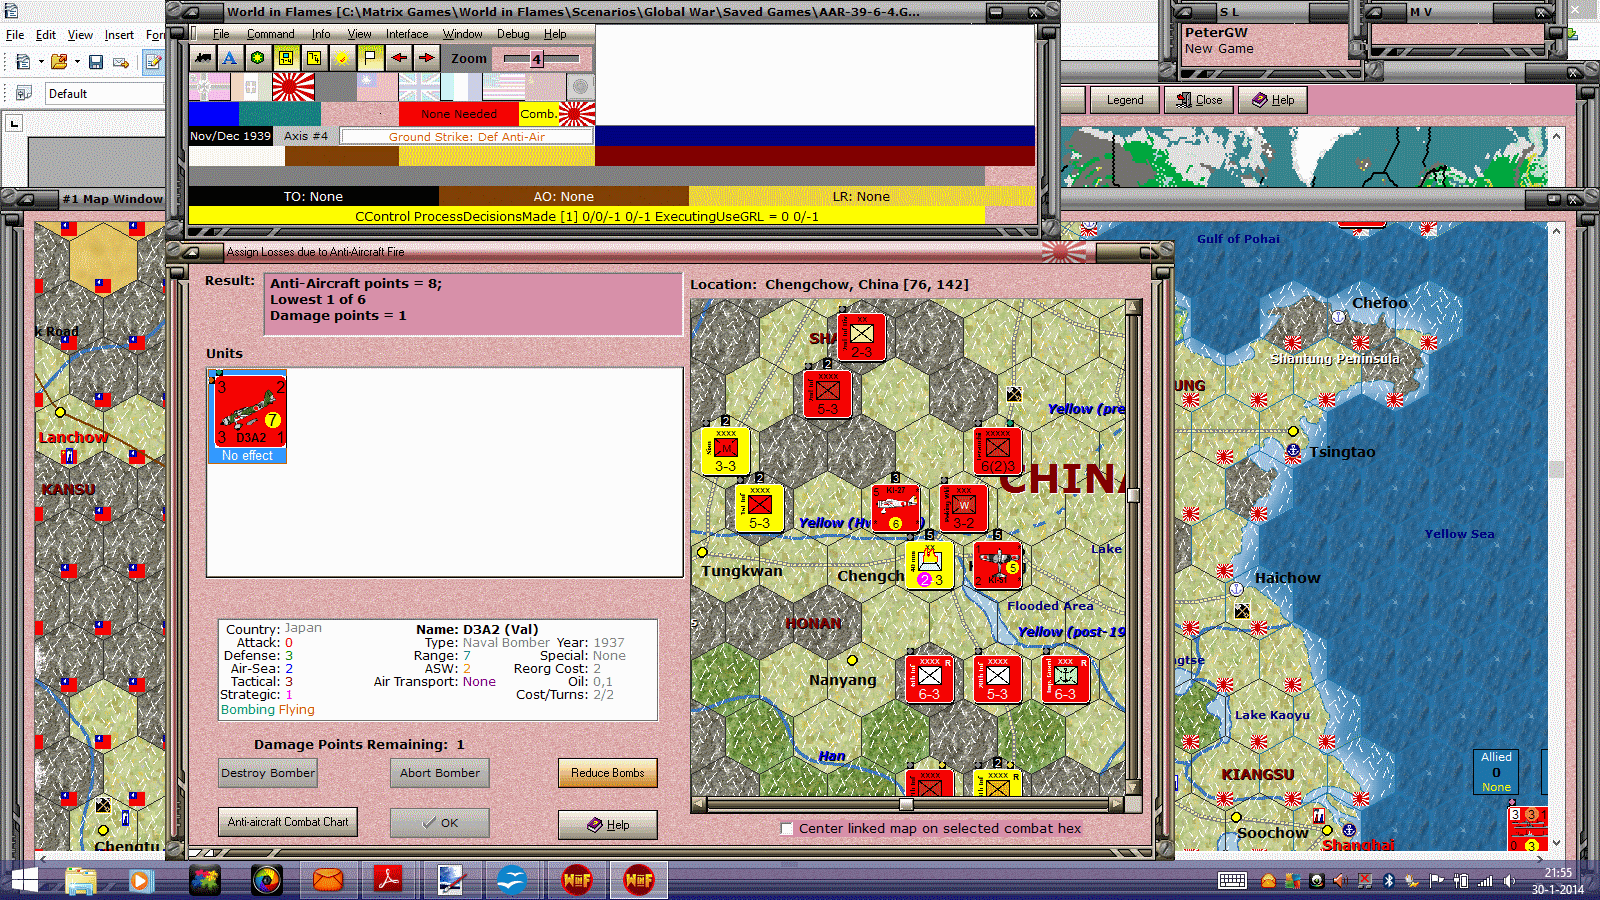Open the Debug menu

pos(513,34)
